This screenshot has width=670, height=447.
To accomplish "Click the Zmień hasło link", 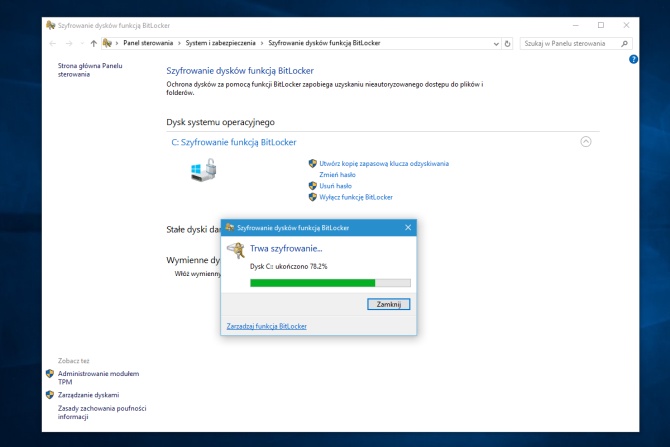I will (x=337, y=174).
